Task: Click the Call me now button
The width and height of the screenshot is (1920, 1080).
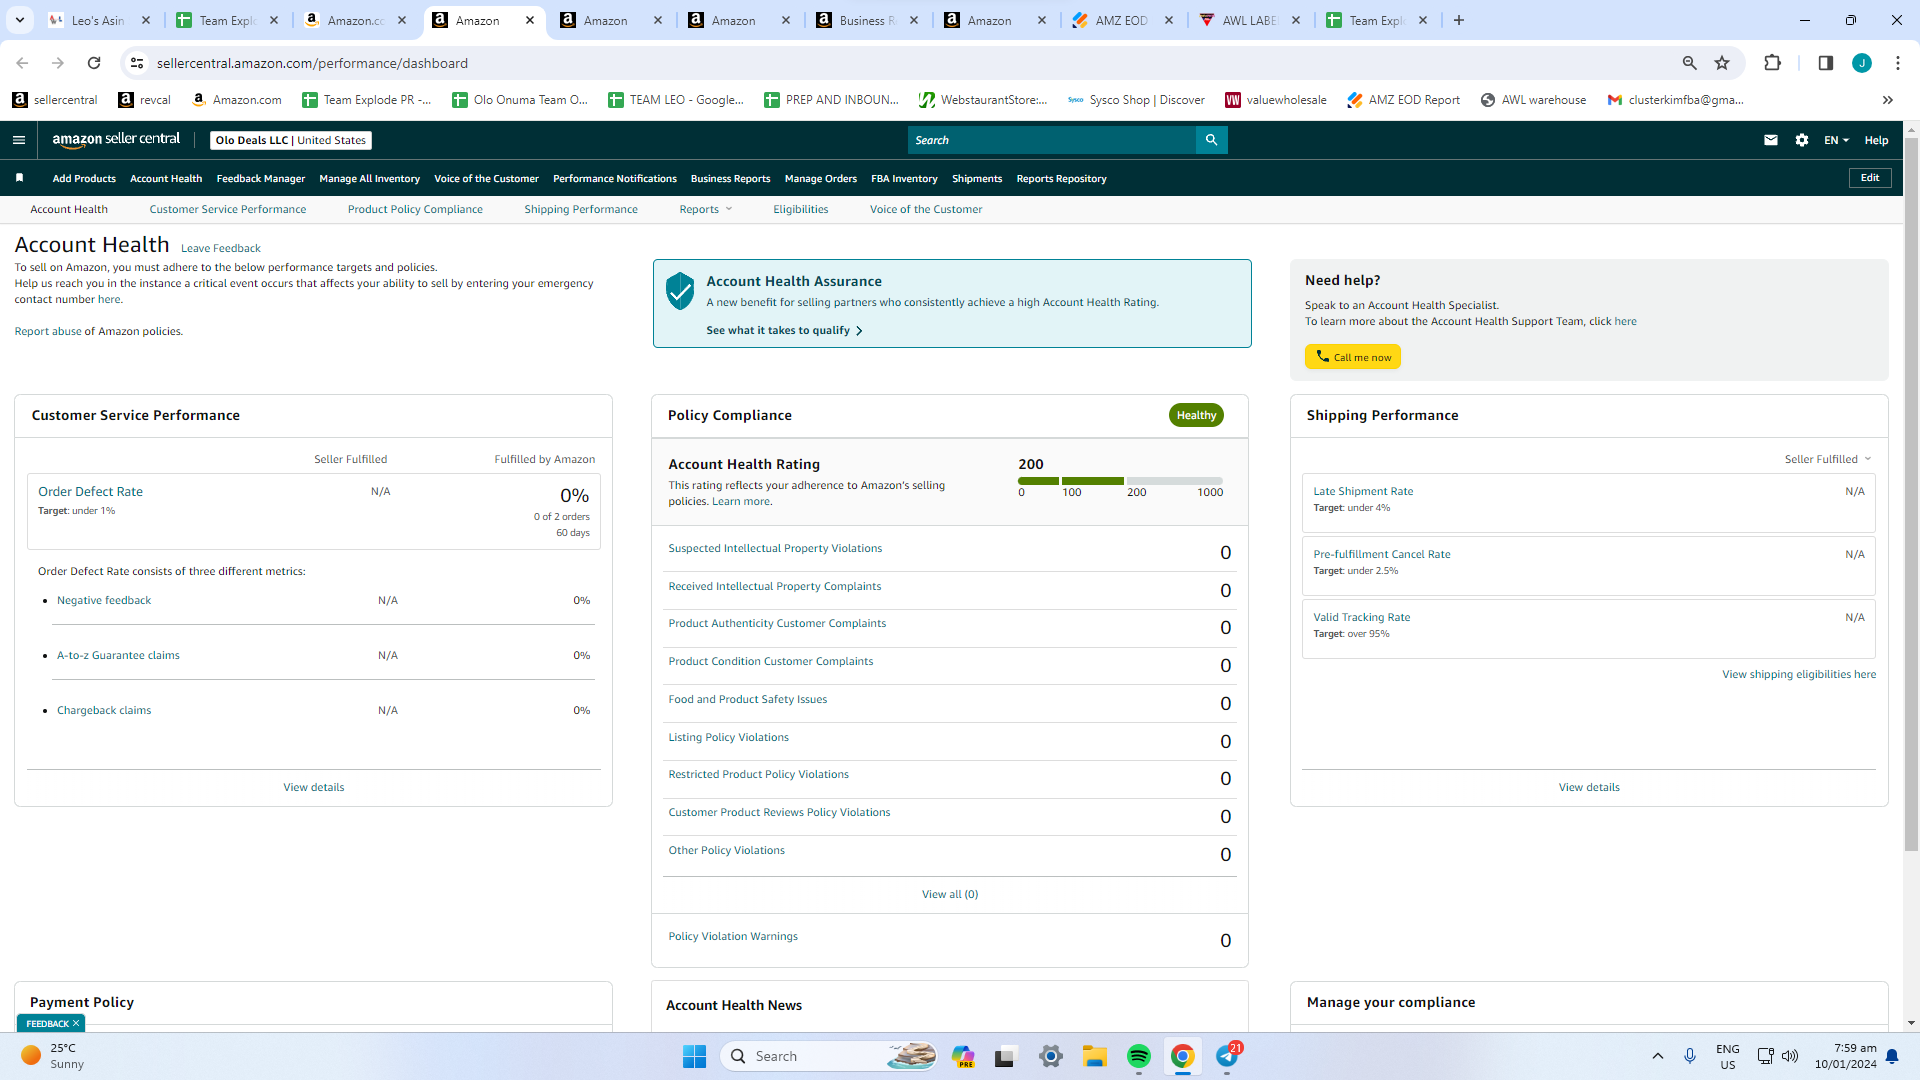Action: [1352, 357]
